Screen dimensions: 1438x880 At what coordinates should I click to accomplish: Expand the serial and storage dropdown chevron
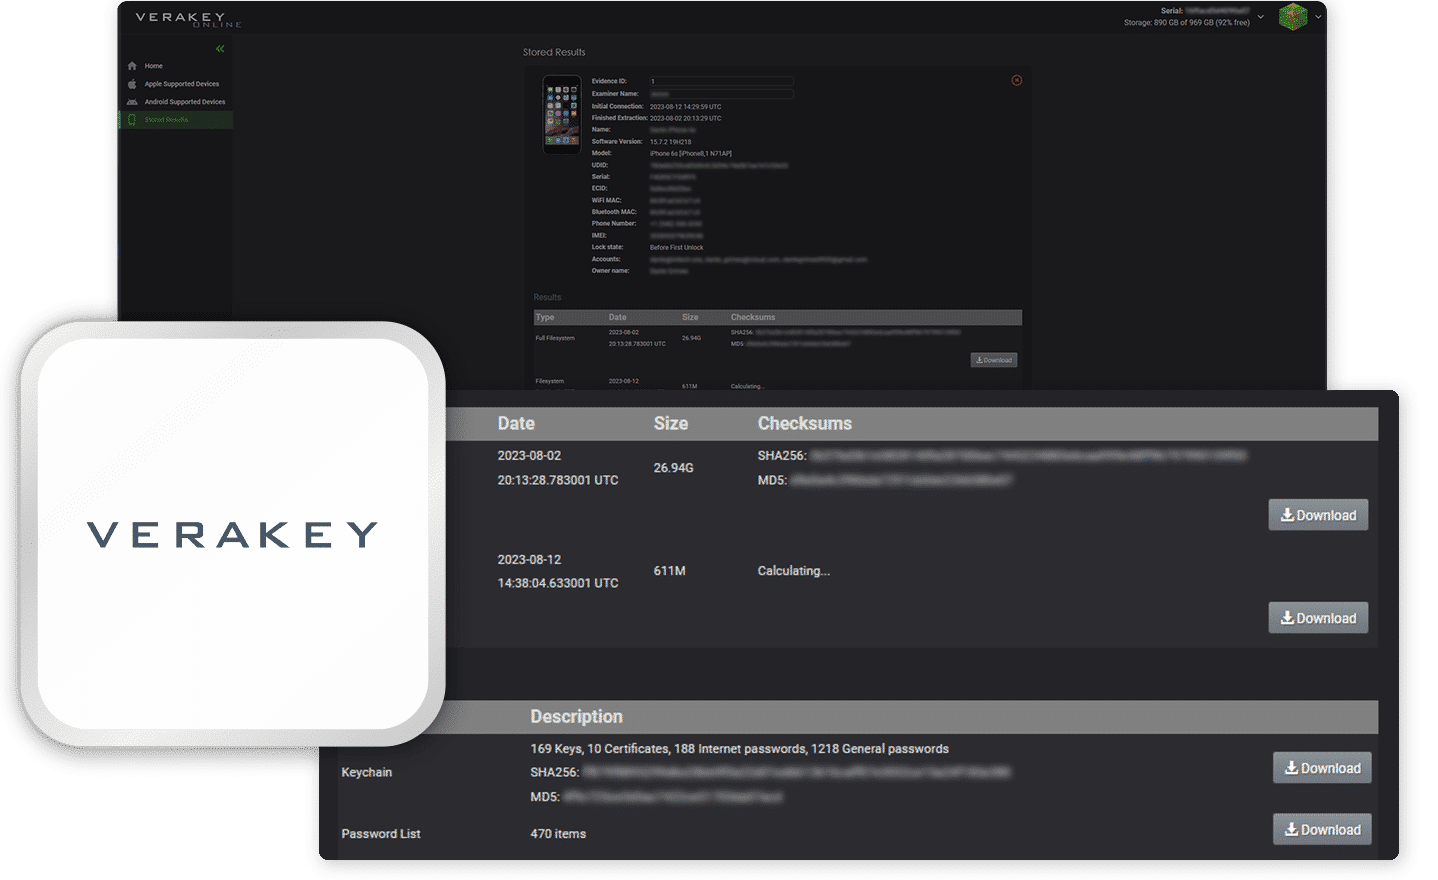pos(1260,17)
